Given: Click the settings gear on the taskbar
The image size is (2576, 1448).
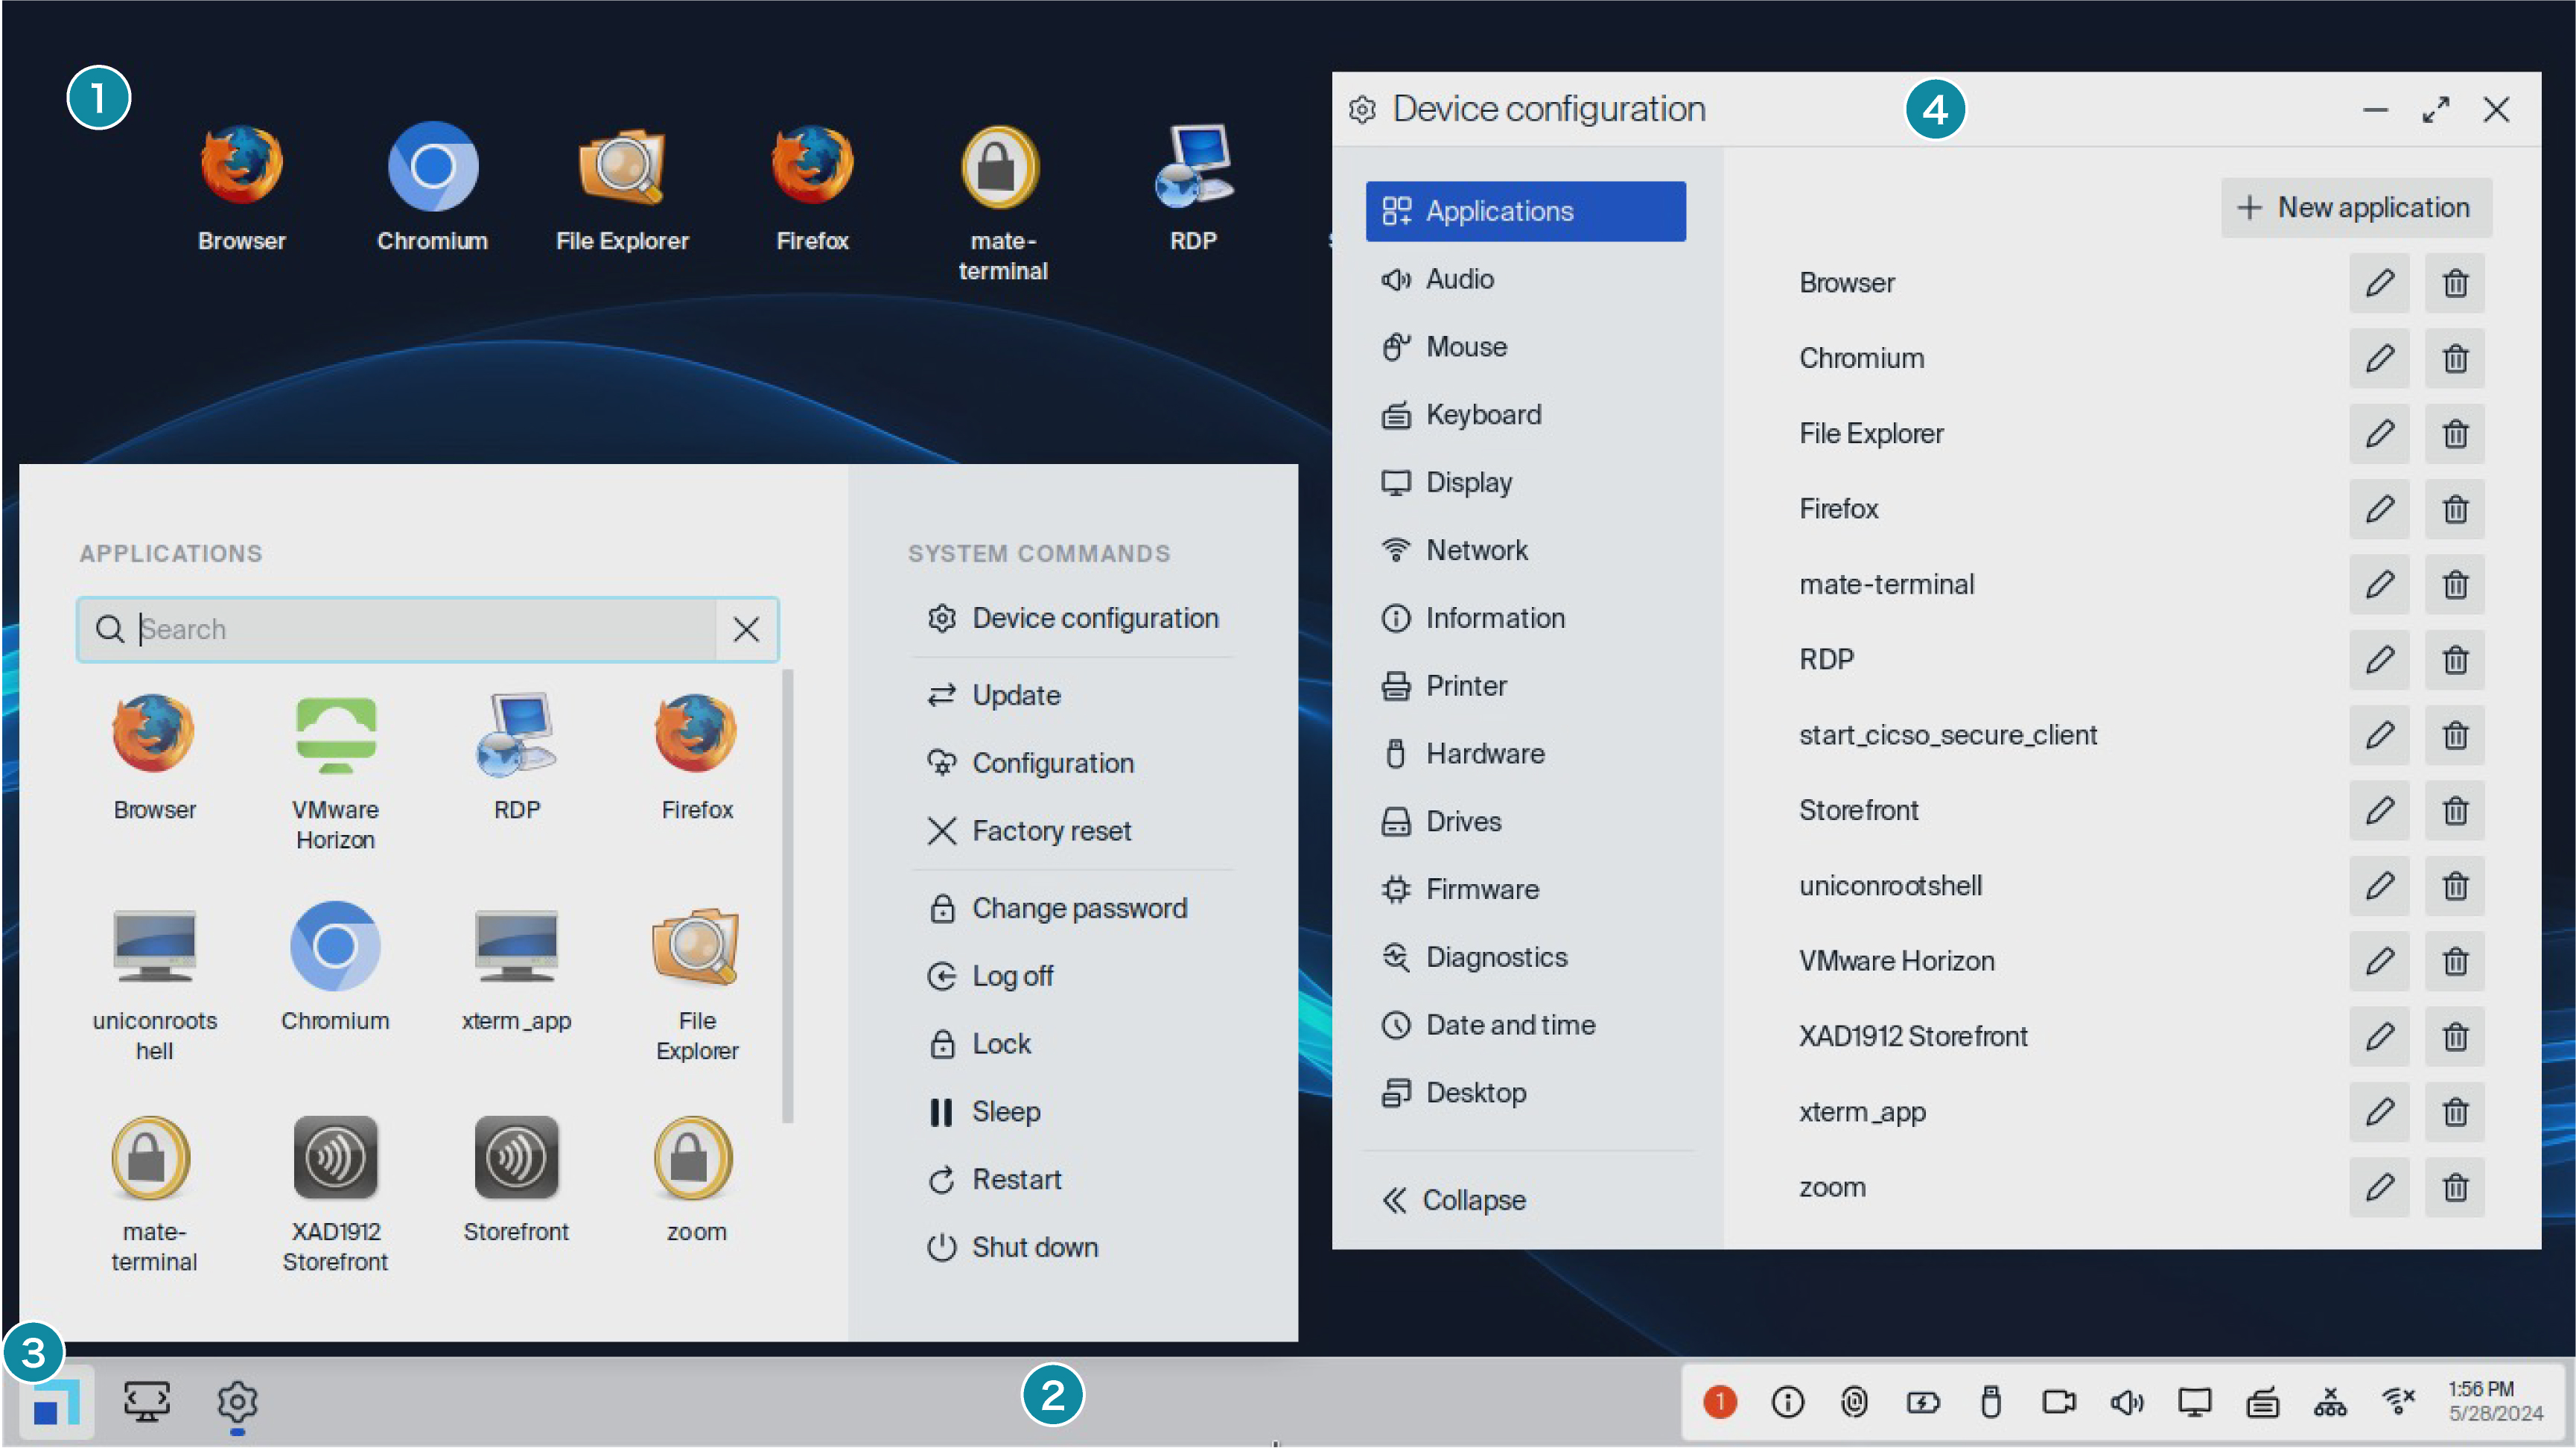Looking at the screenshot, I should 237,1402.
